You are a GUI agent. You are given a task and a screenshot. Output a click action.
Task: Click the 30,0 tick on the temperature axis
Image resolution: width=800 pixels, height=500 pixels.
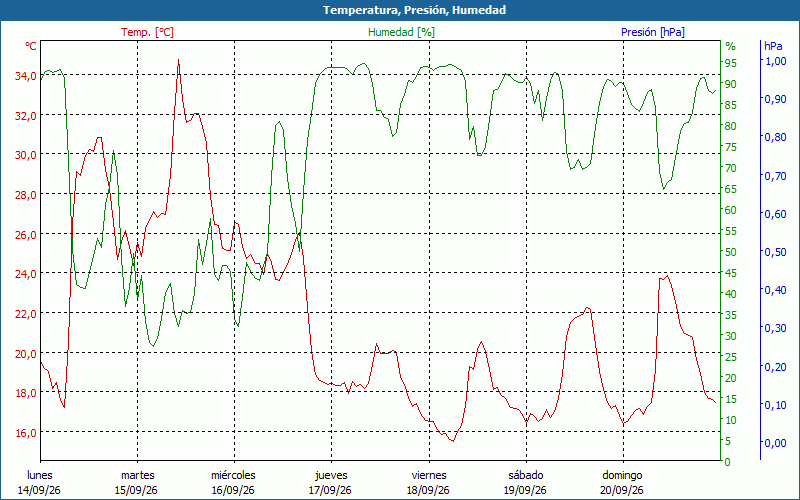point(26,155)
